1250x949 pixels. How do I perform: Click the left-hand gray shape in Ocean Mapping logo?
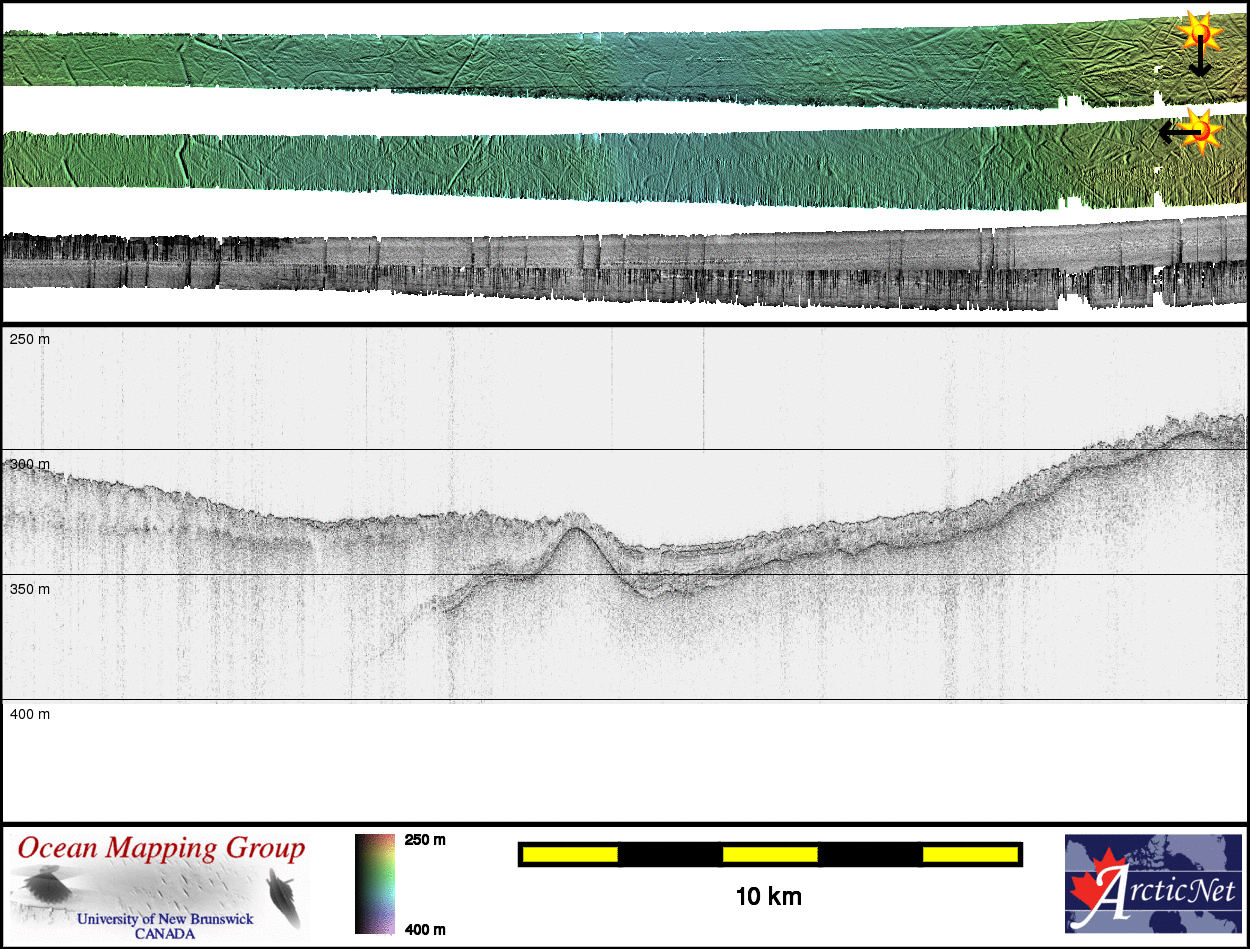pos(46,885)
